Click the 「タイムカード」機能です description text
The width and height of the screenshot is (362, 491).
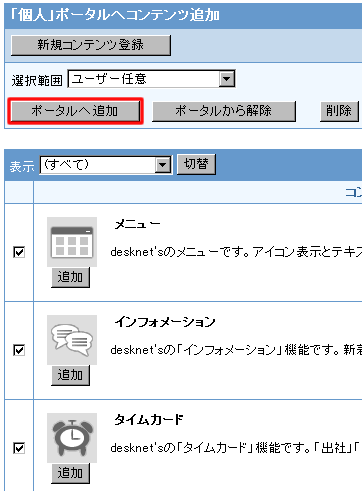(x=235, y=448)
